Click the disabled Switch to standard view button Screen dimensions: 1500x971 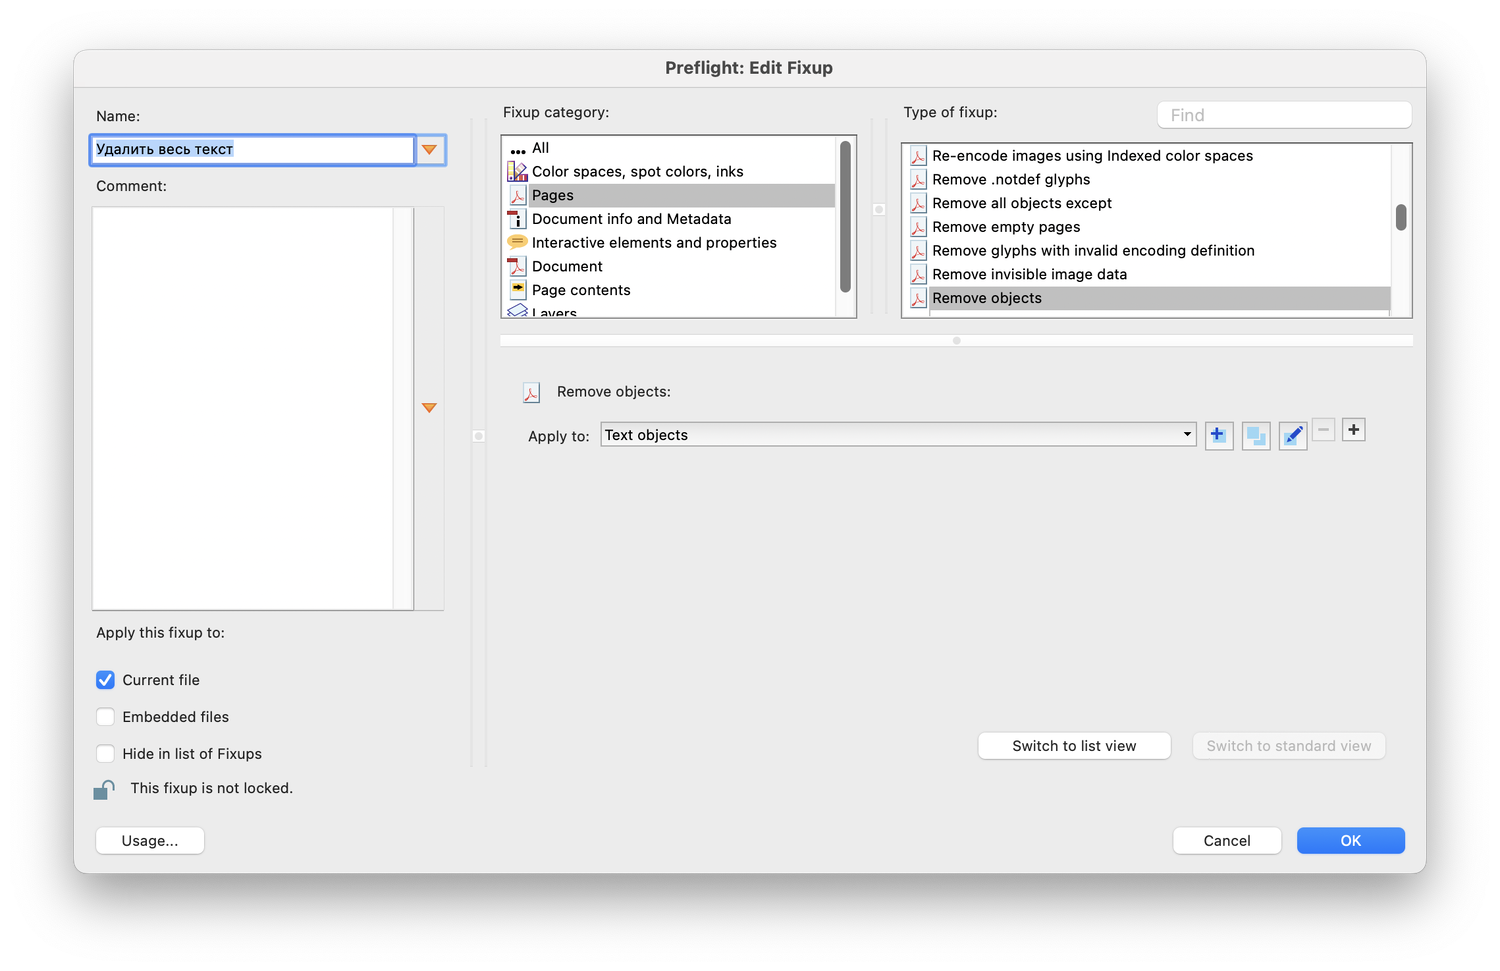(1289, 746)
